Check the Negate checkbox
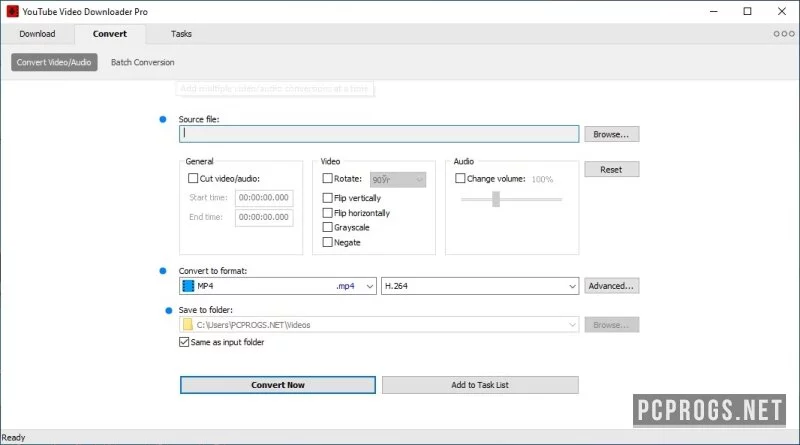This screenshot has width=800, height=445. click(x=328, y=242)
